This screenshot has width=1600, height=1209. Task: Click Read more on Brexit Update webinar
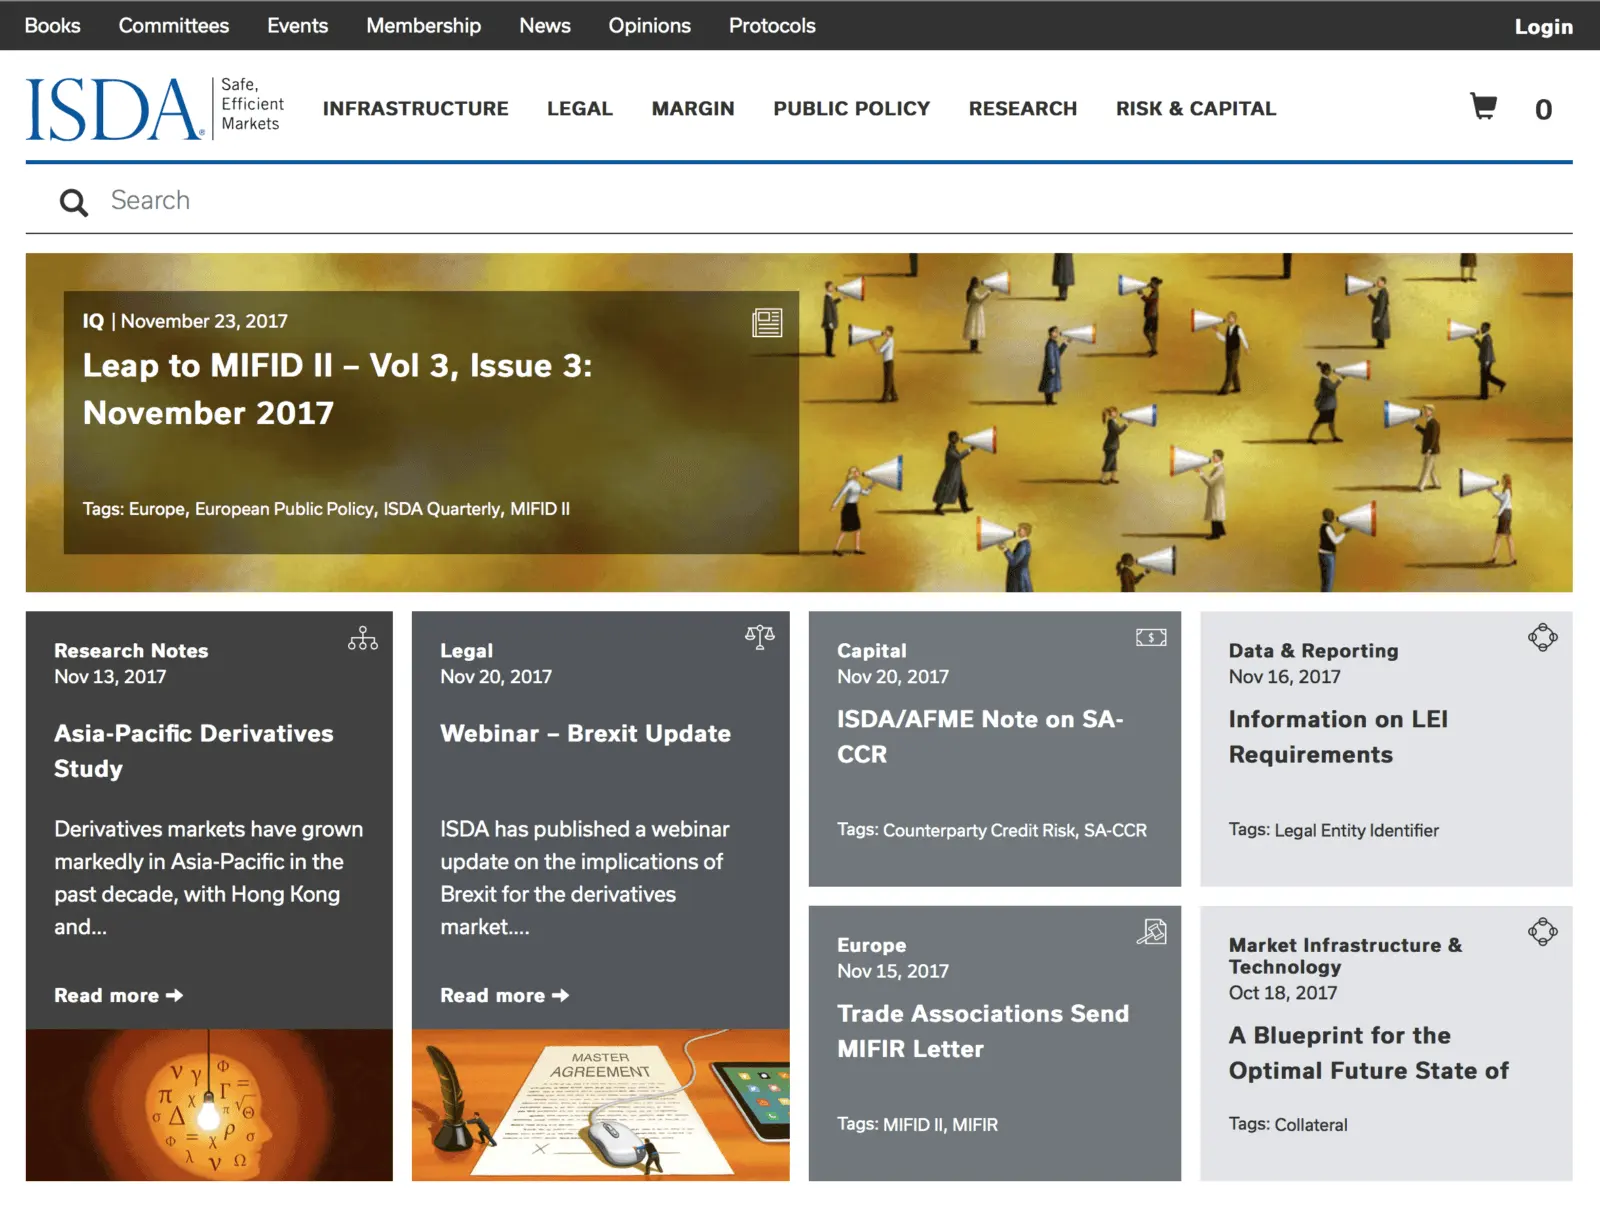pyautogui.click(x=504, y=996)
